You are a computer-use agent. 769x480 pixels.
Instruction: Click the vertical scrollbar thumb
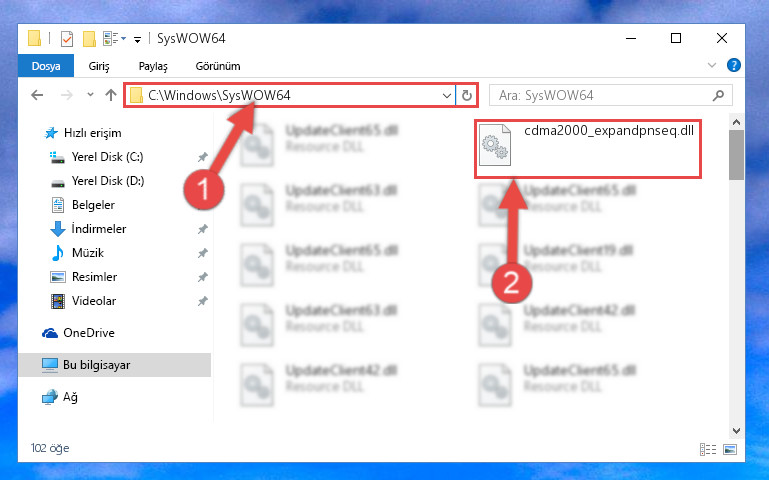pyautogui.click(x=736, y=155)
